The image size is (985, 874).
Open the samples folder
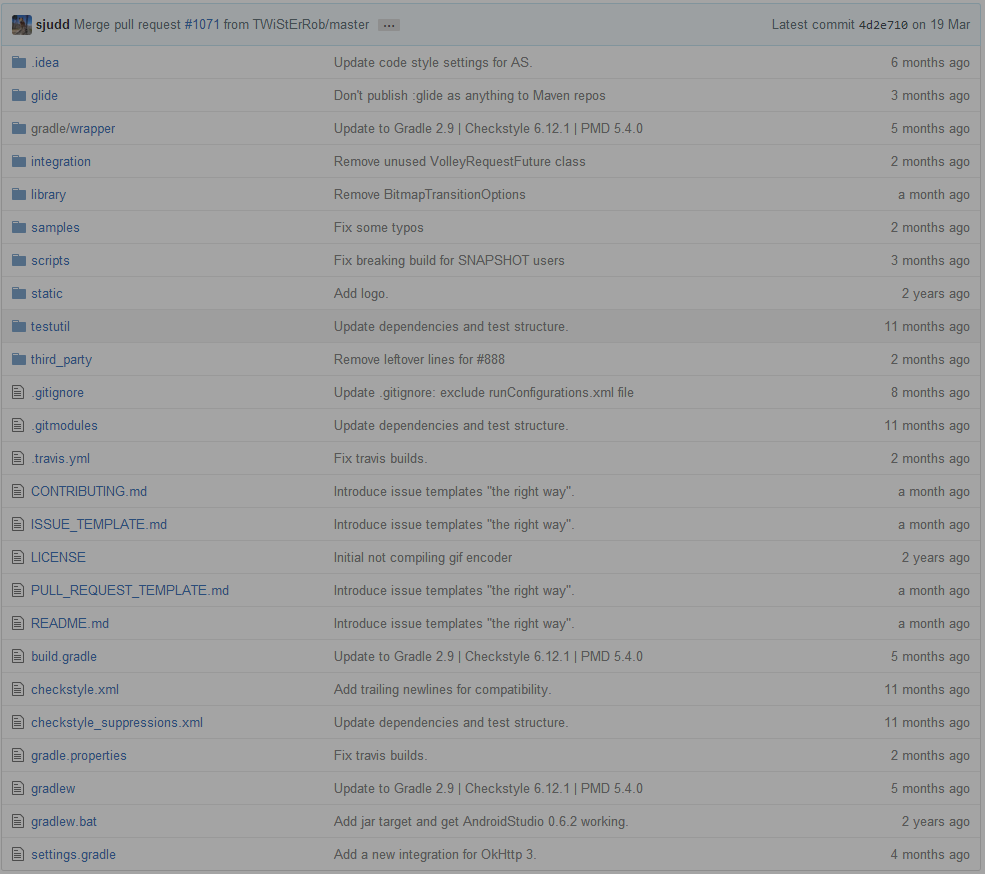tap(55, 227)
